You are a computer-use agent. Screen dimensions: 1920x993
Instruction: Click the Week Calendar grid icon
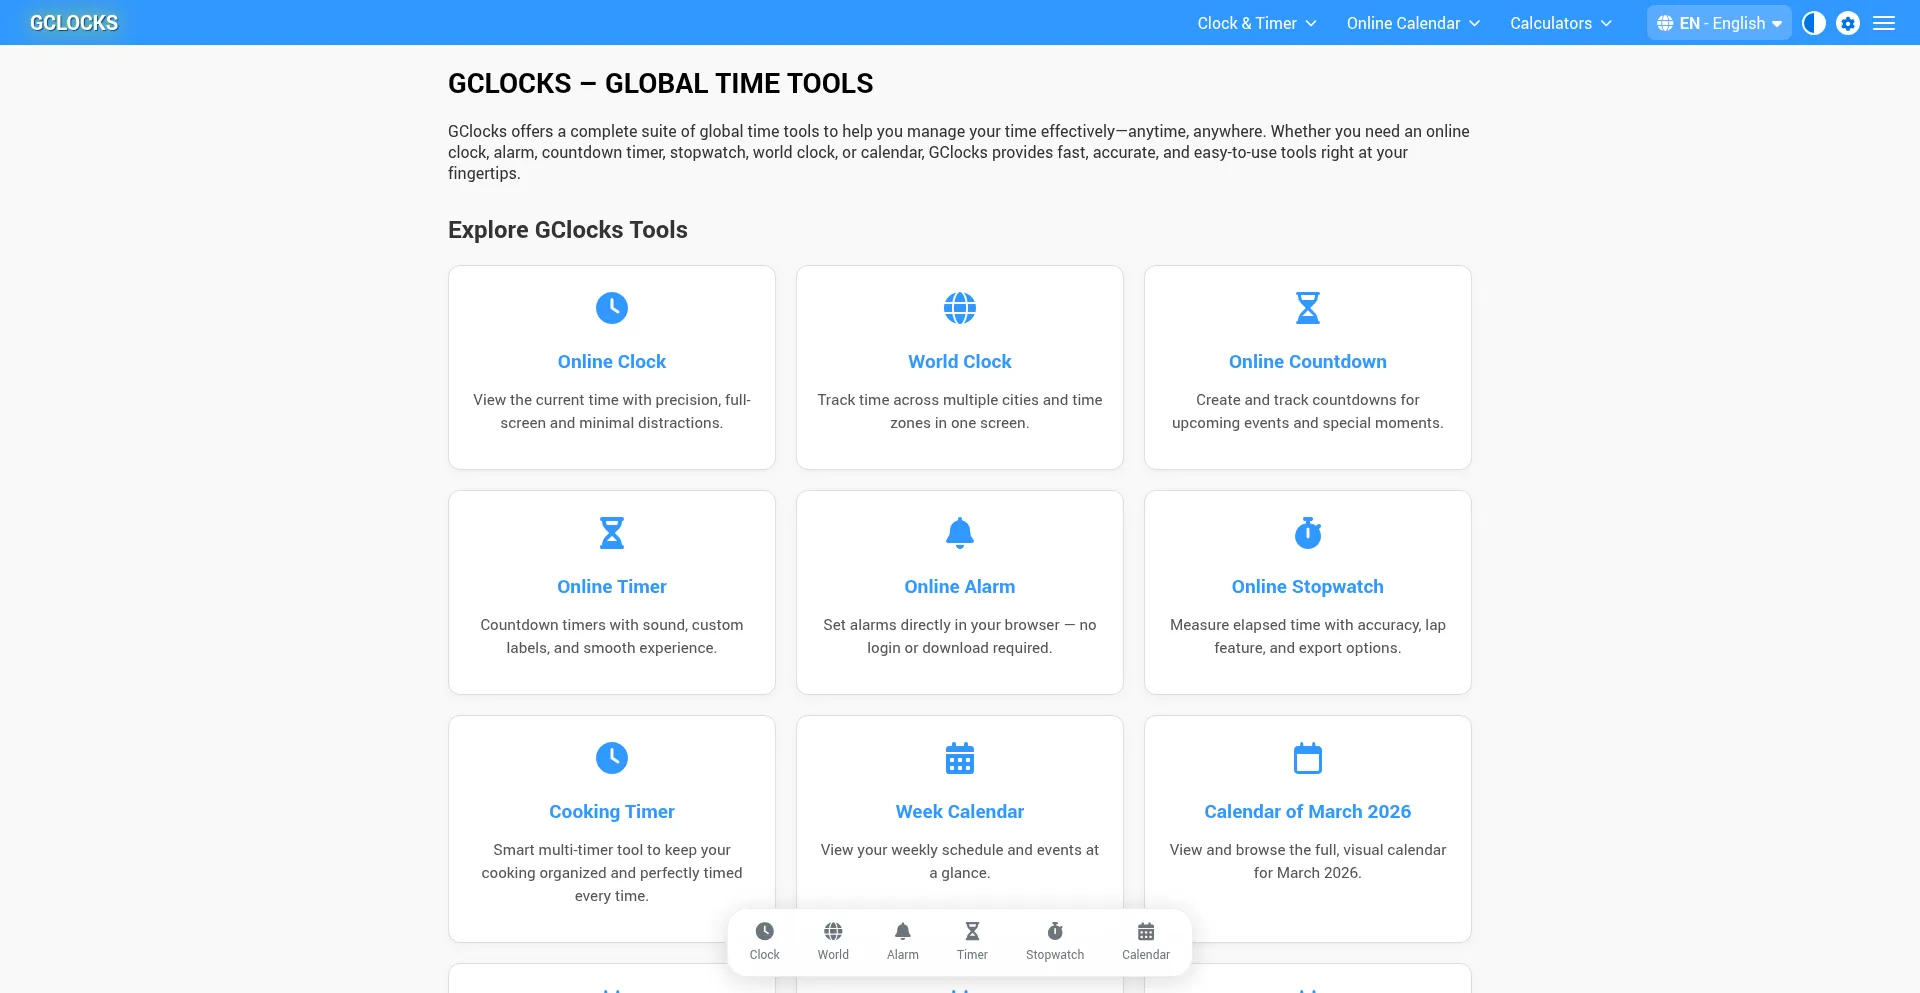coord(960,758)
